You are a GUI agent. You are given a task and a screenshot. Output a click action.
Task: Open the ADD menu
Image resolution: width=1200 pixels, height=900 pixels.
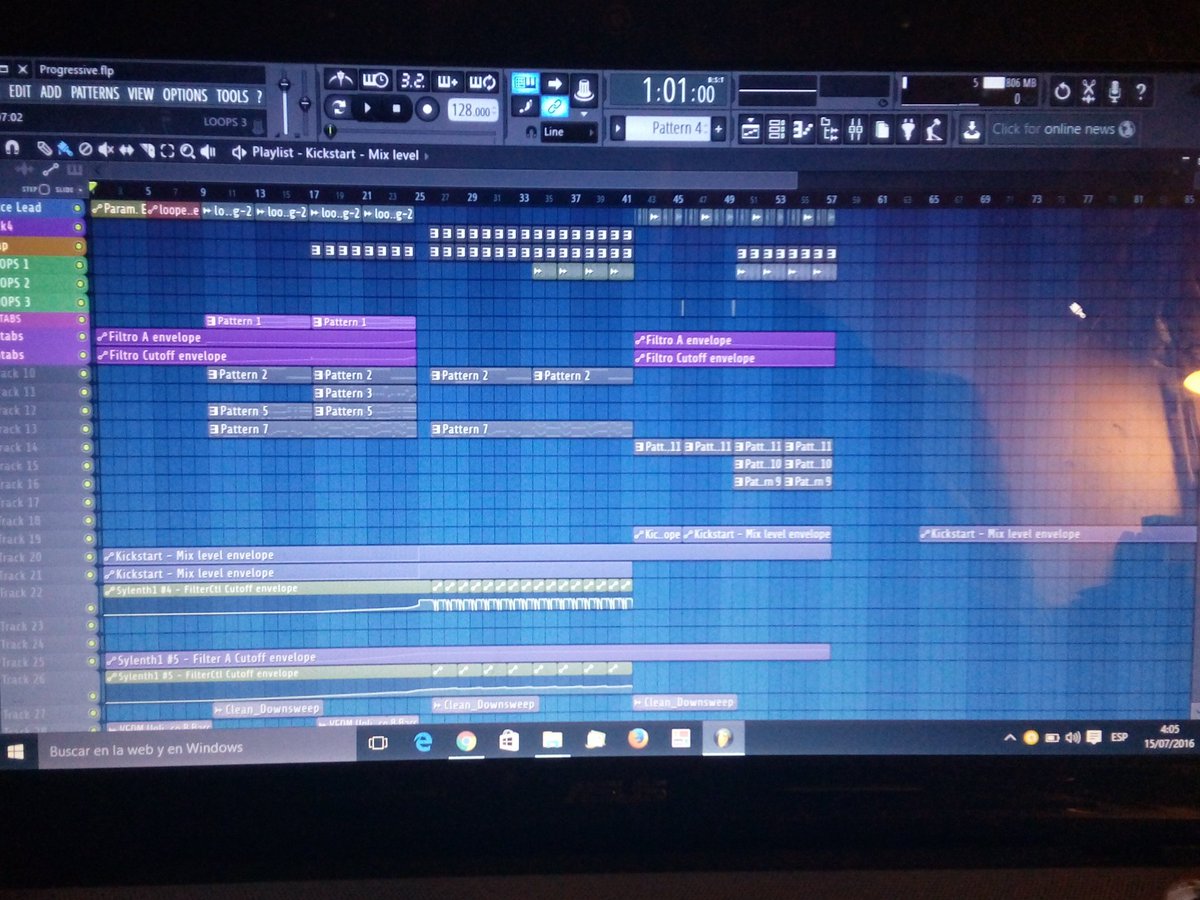coord(50,92)
